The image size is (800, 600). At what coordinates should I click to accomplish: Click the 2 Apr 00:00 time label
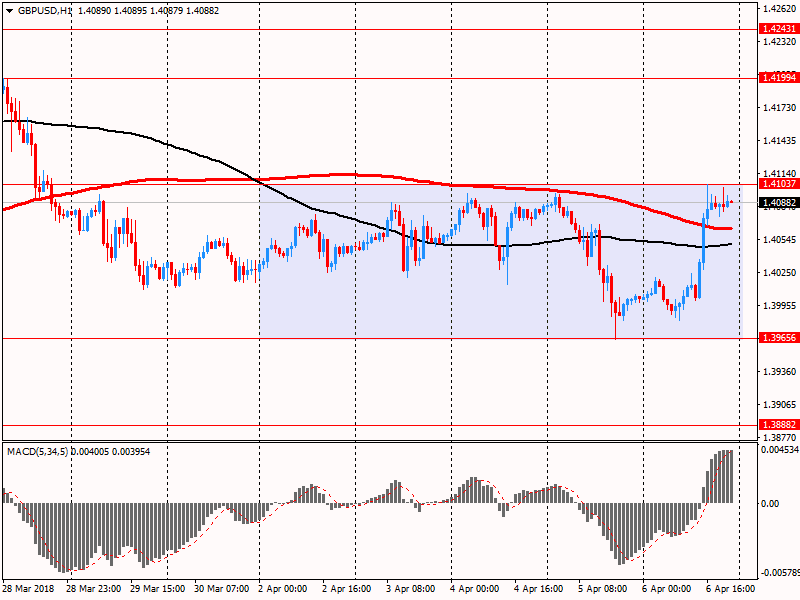pyautogui.click(x=283, y=589)
